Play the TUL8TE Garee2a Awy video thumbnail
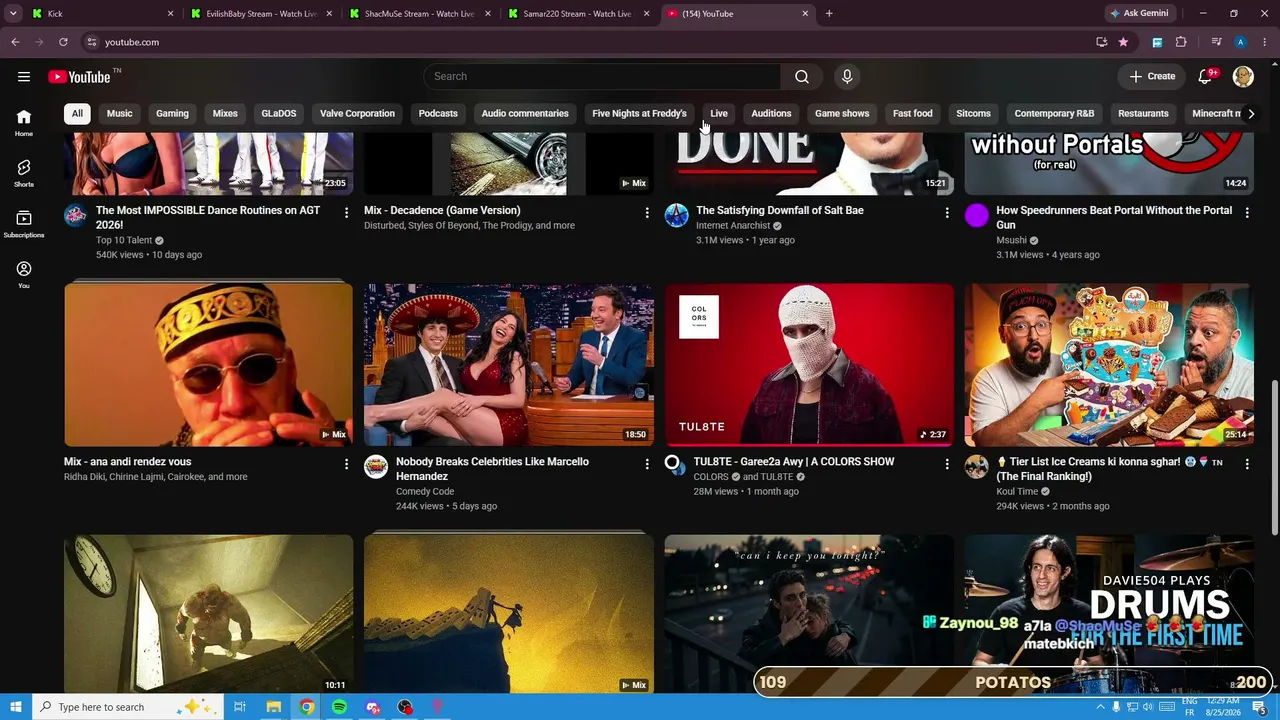The height and width of the screenshot is (720, 1280). click(809, 364)
